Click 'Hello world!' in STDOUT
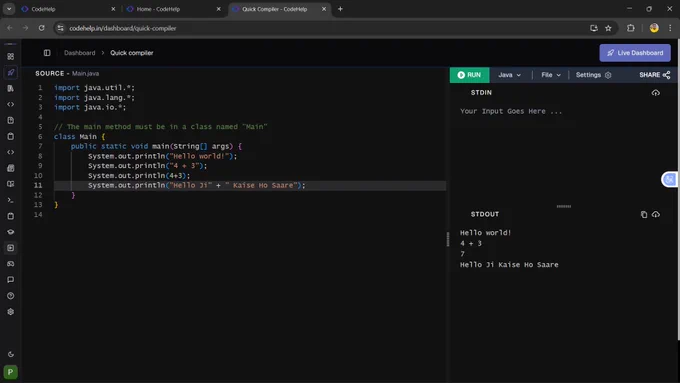 click(x=485, y=233)
